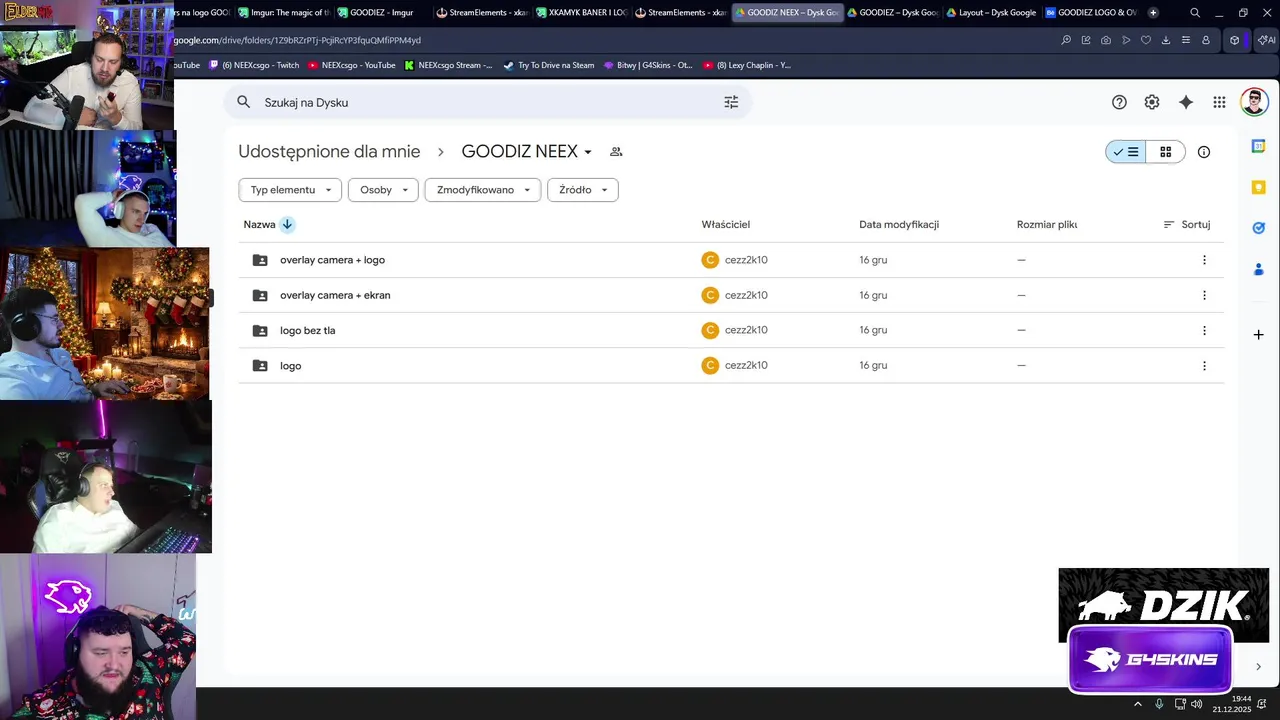Switch to list layout view

1126,152
